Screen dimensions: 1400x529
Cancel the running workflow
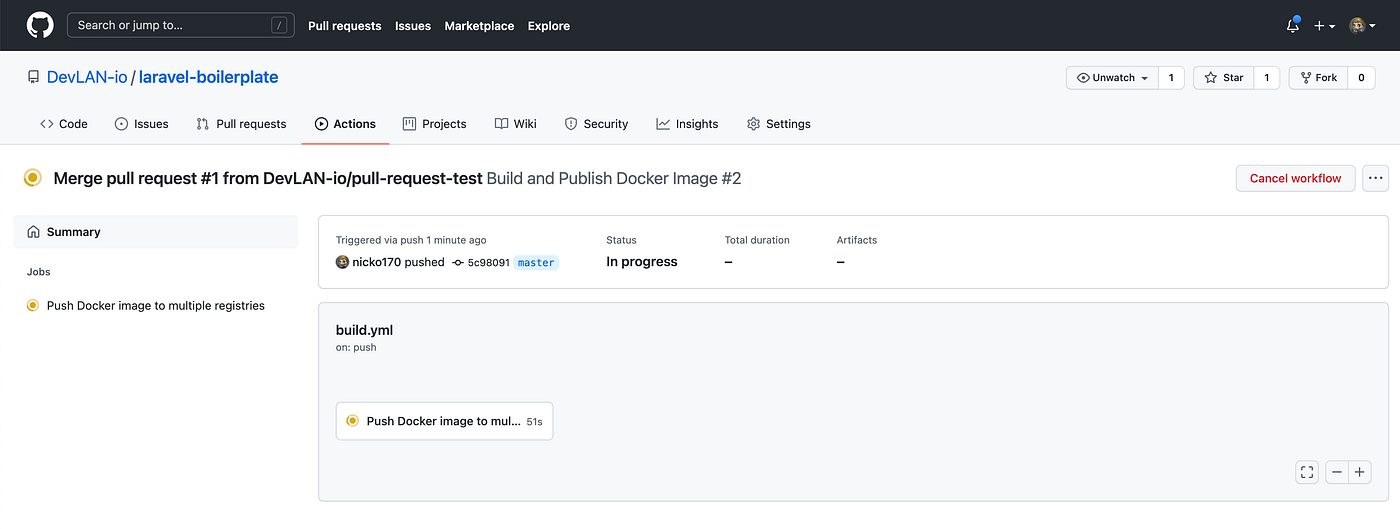pyautogui.click(x=1295, y=178)
